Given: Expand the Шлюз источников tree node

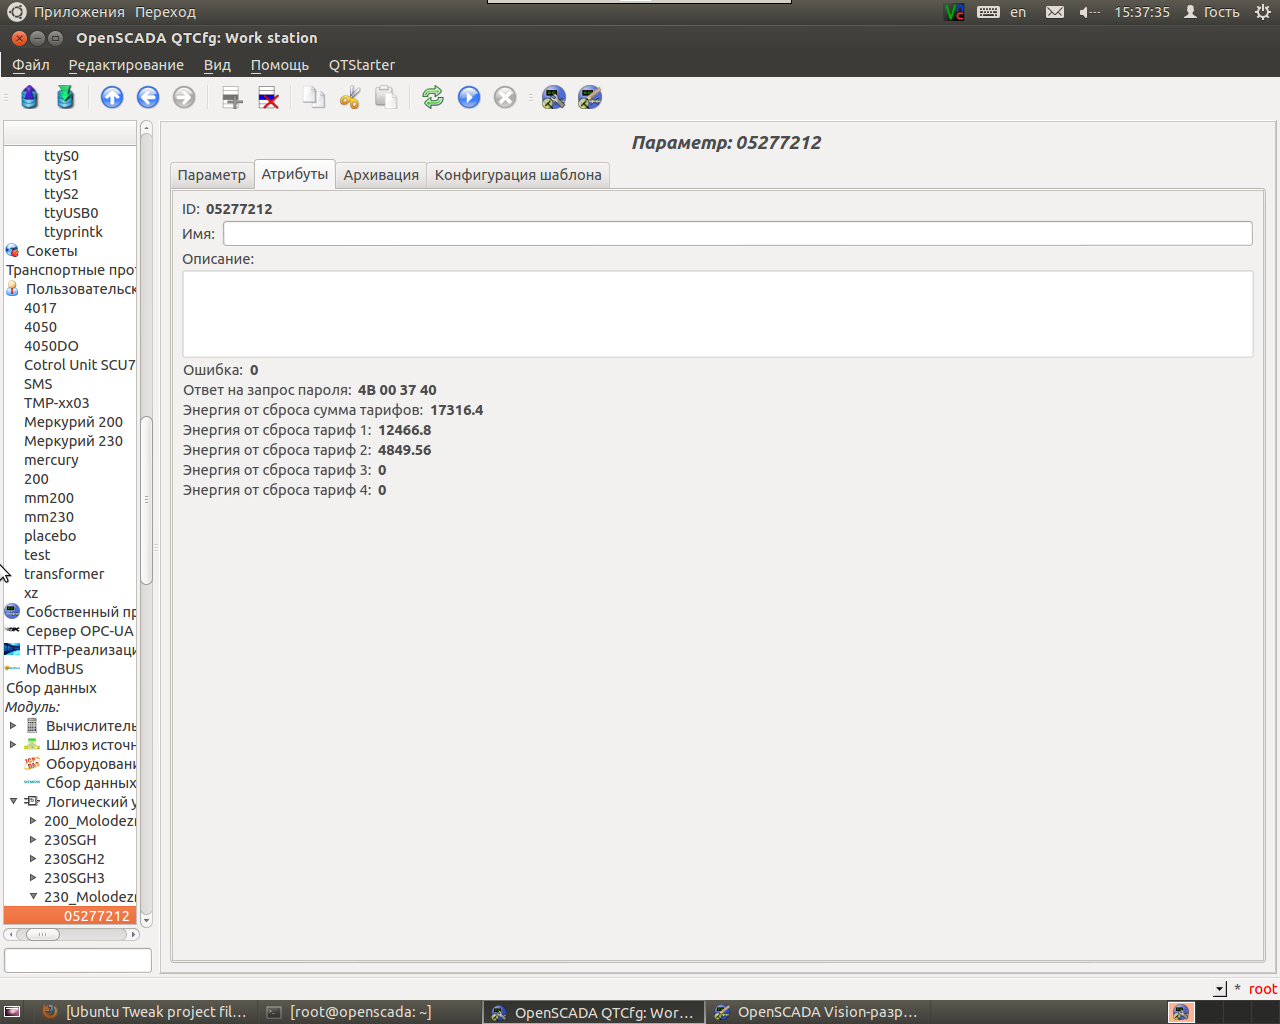Looking at the screenshot, I should [13, 745].
